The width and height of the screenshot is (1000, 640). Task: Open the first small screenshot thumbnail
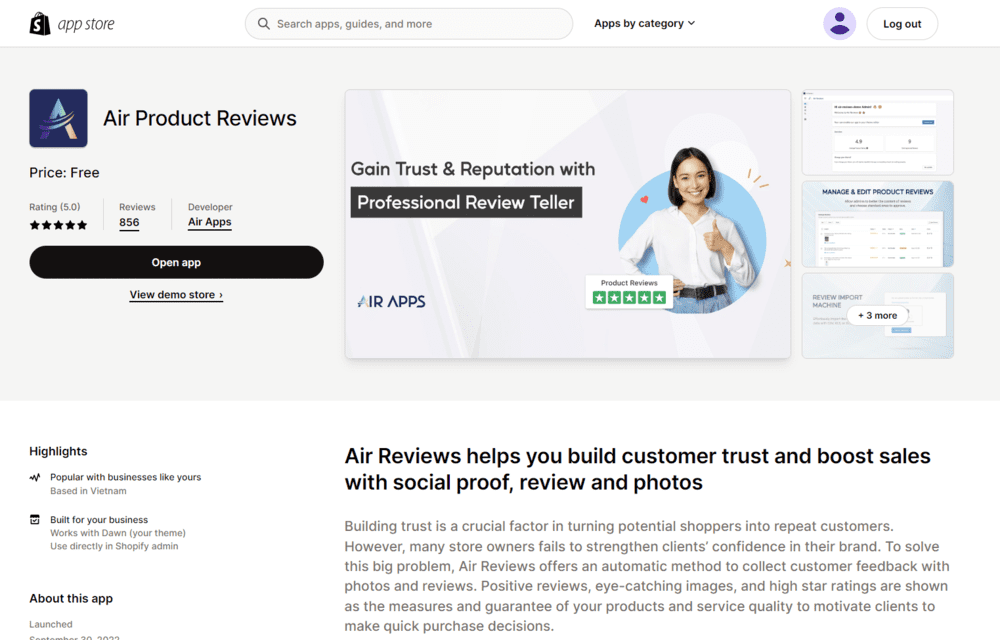coord(877,132)
